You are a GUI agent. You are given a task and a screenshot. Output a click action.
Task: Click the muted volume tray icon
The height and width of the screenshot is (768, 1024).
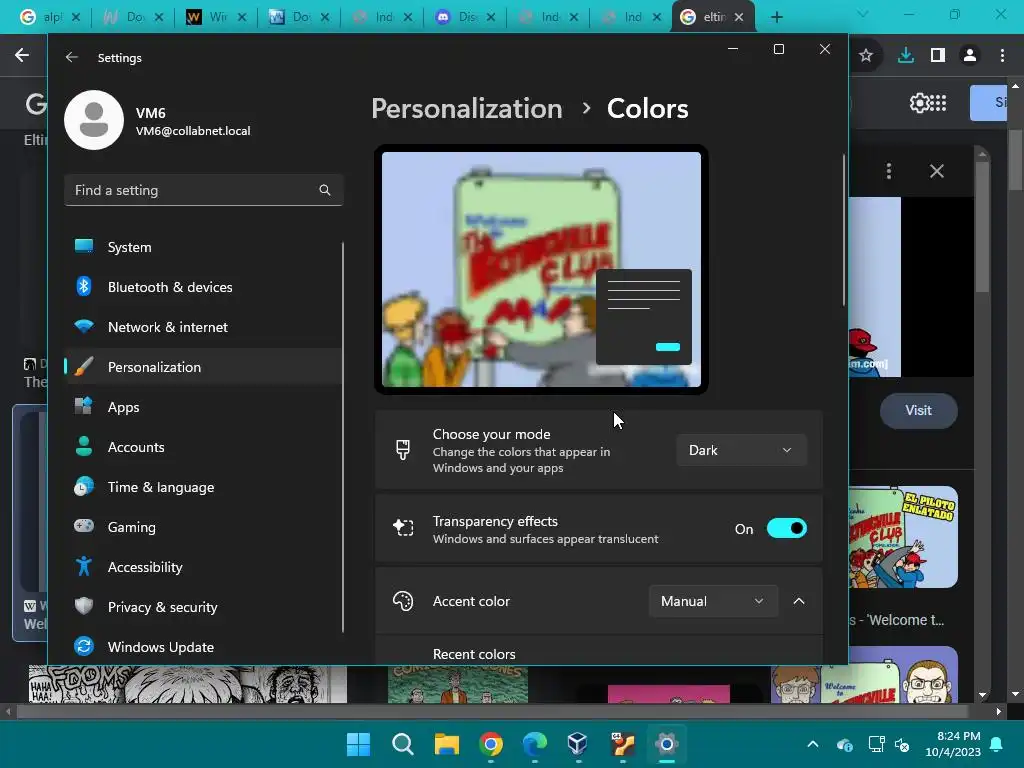coord(902,744)
